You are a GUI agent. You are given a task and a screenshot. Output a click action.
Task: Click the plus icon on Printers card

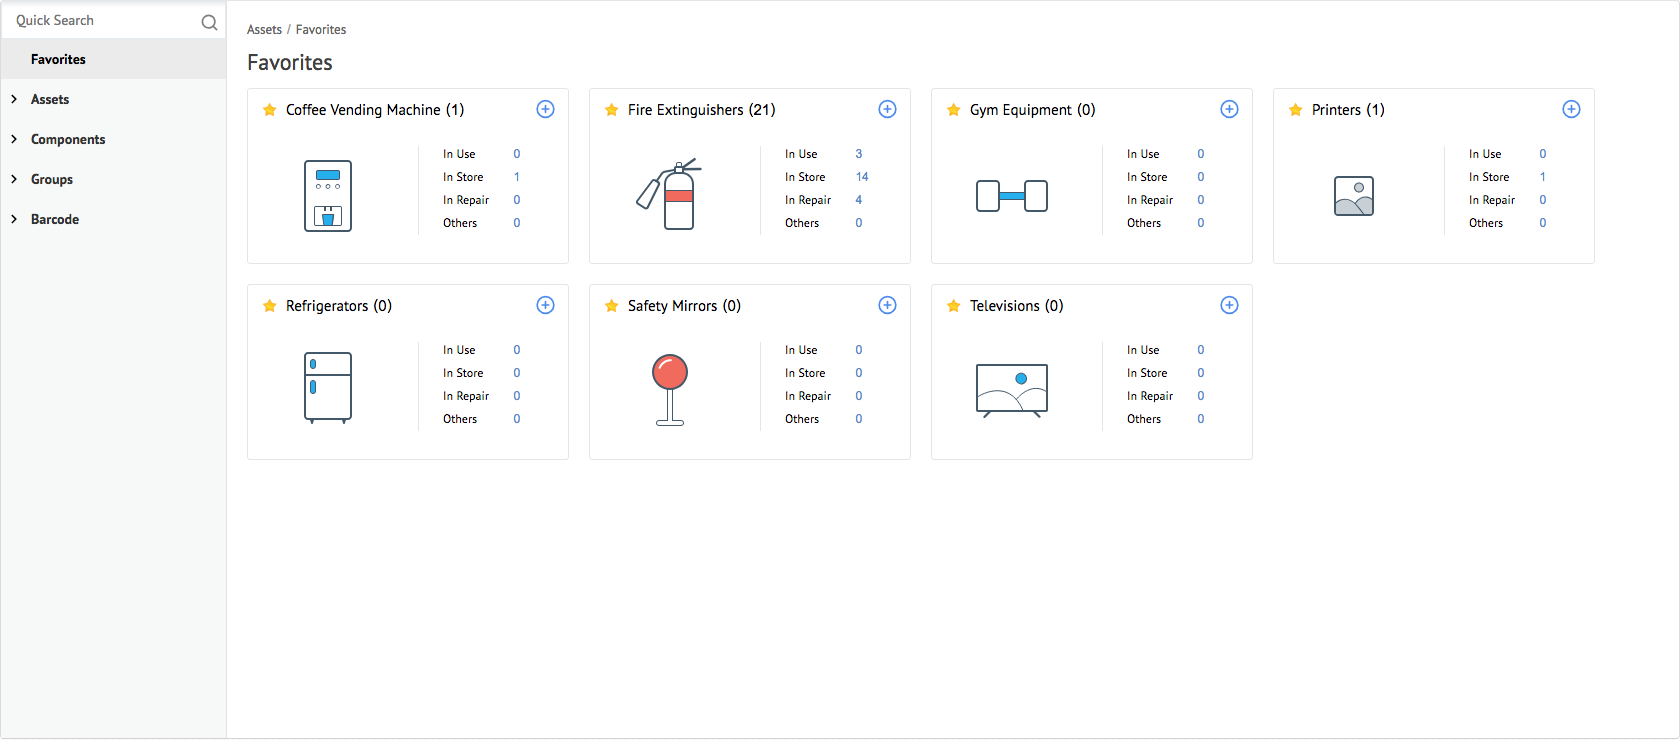(1571, 109)
